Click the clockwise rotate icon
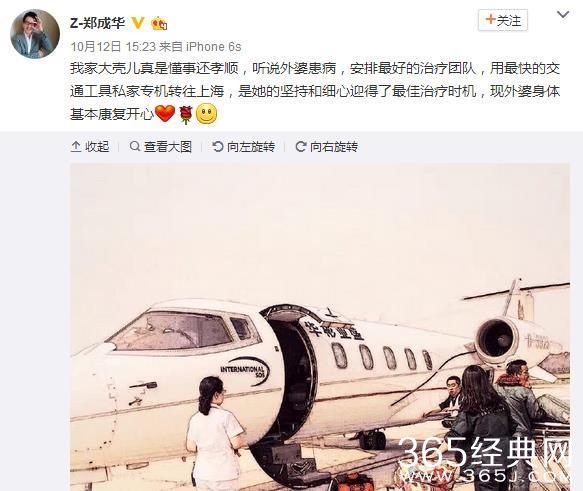This screenshot has height=491, width=583. tap(300, 146)
